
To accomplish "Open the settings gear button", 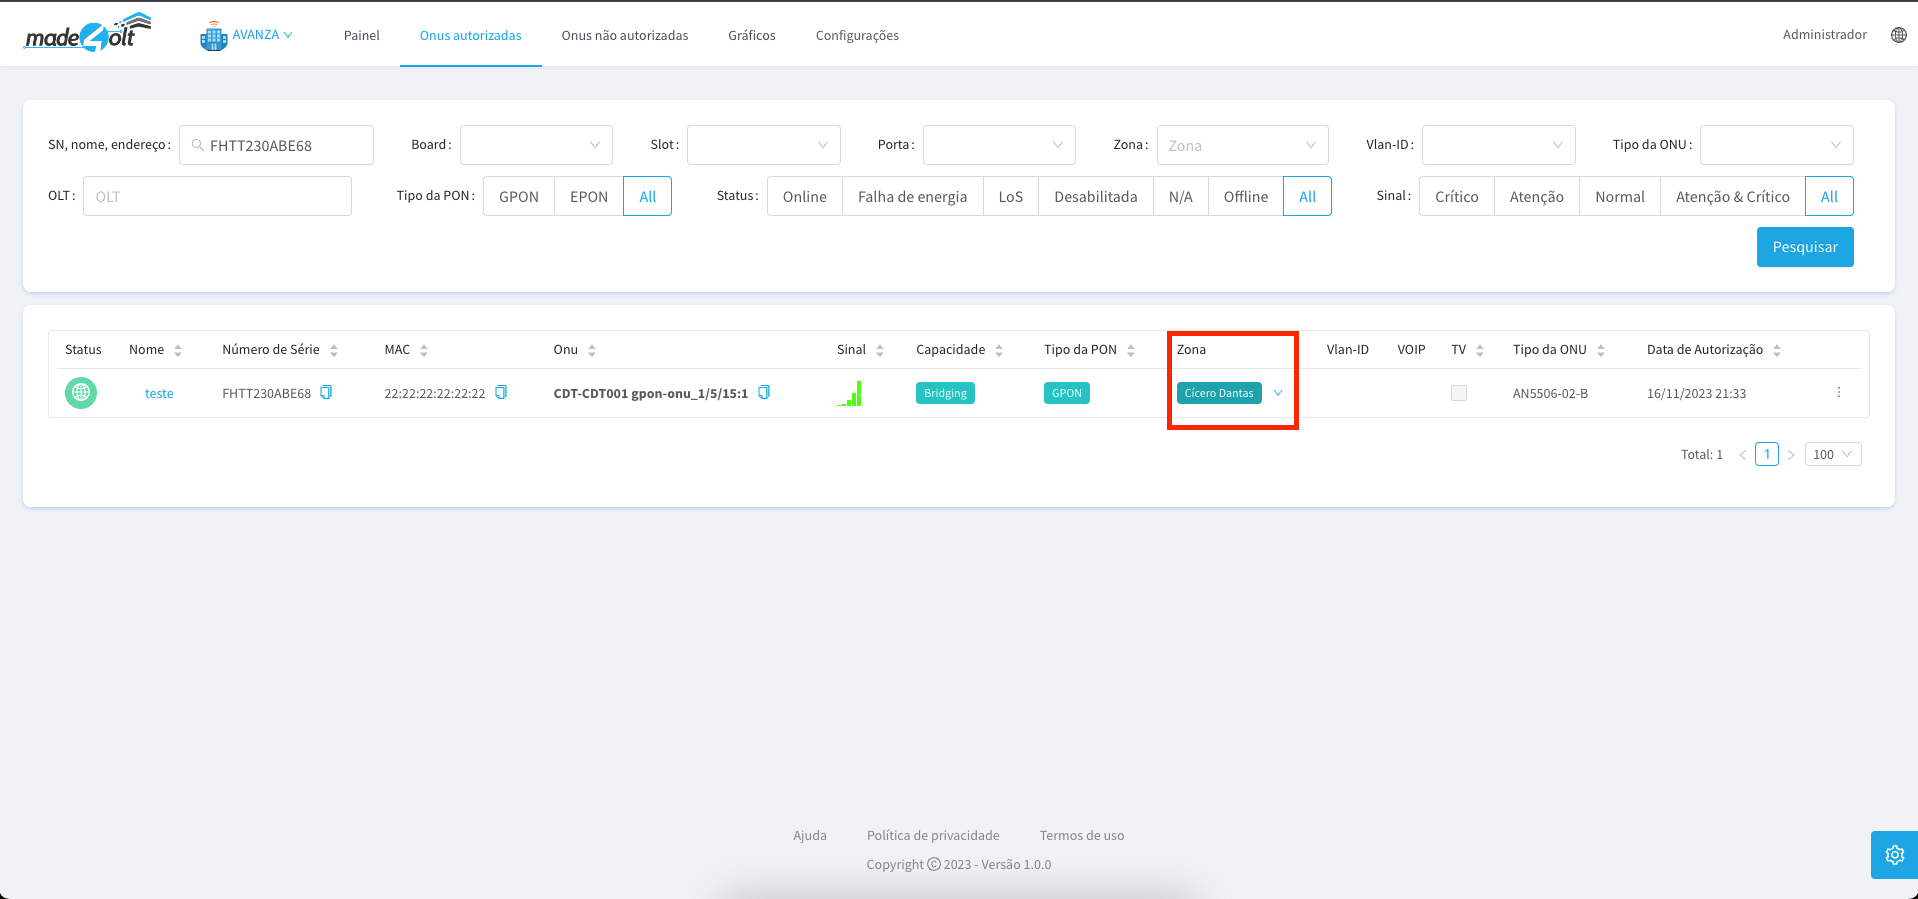I will point(1894,855).
